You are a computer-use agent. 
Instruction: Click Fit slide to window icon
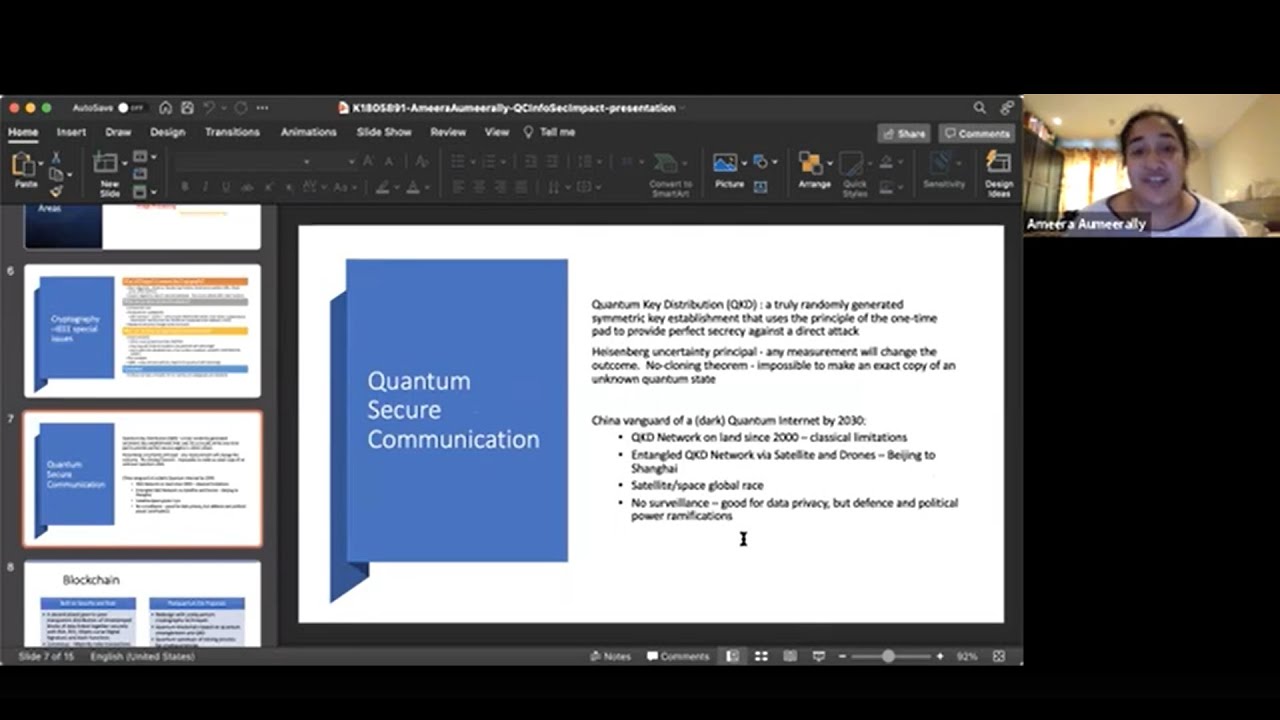point(998,656)
